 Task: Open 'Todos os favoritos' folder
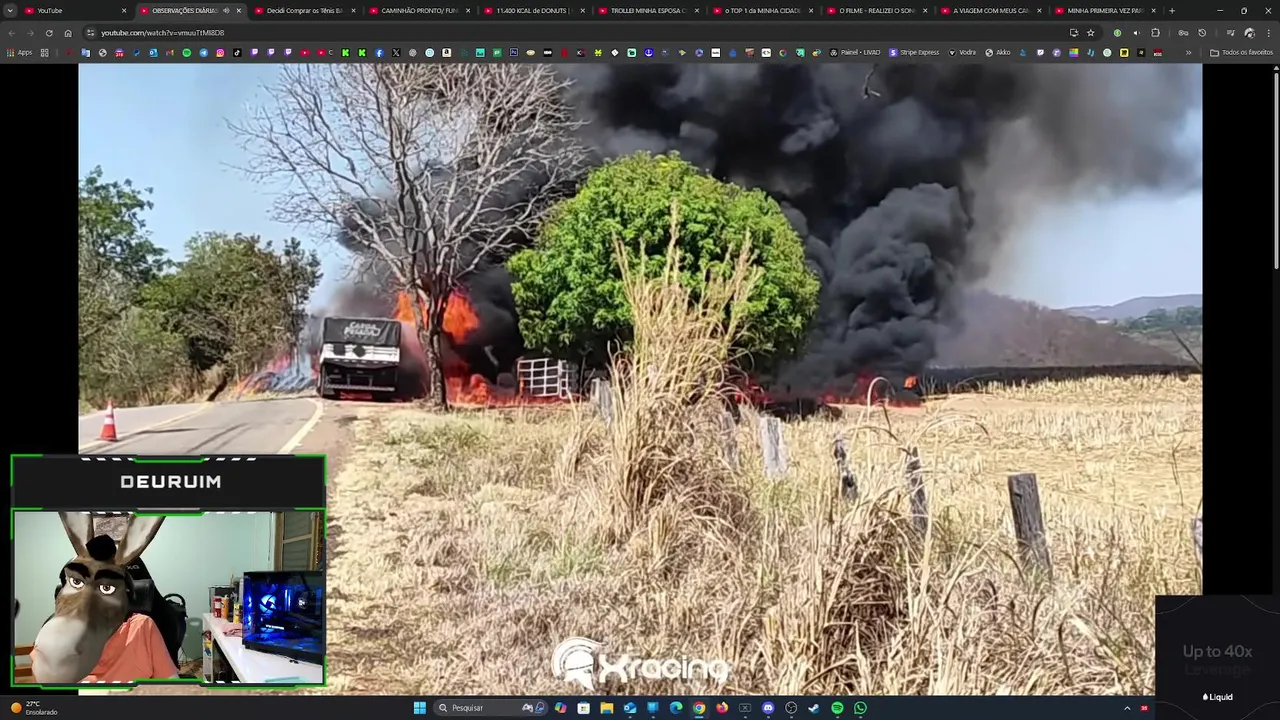(x=1241, y=52)
